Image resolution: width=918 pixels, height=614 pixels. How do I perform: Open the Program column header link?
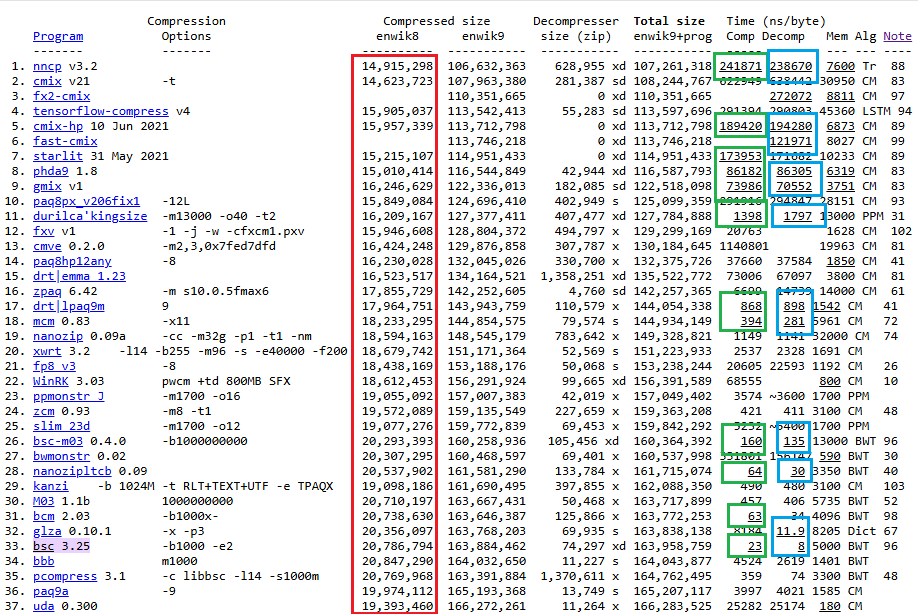pos(58,36)
